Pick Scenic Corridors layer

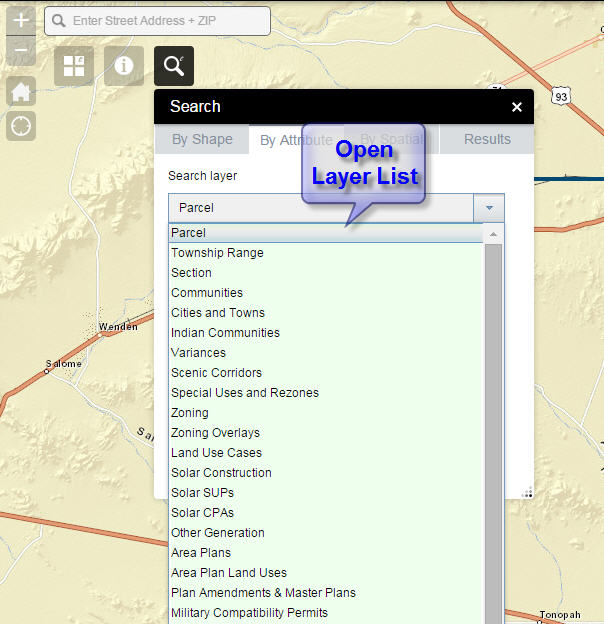click(325, 372)
